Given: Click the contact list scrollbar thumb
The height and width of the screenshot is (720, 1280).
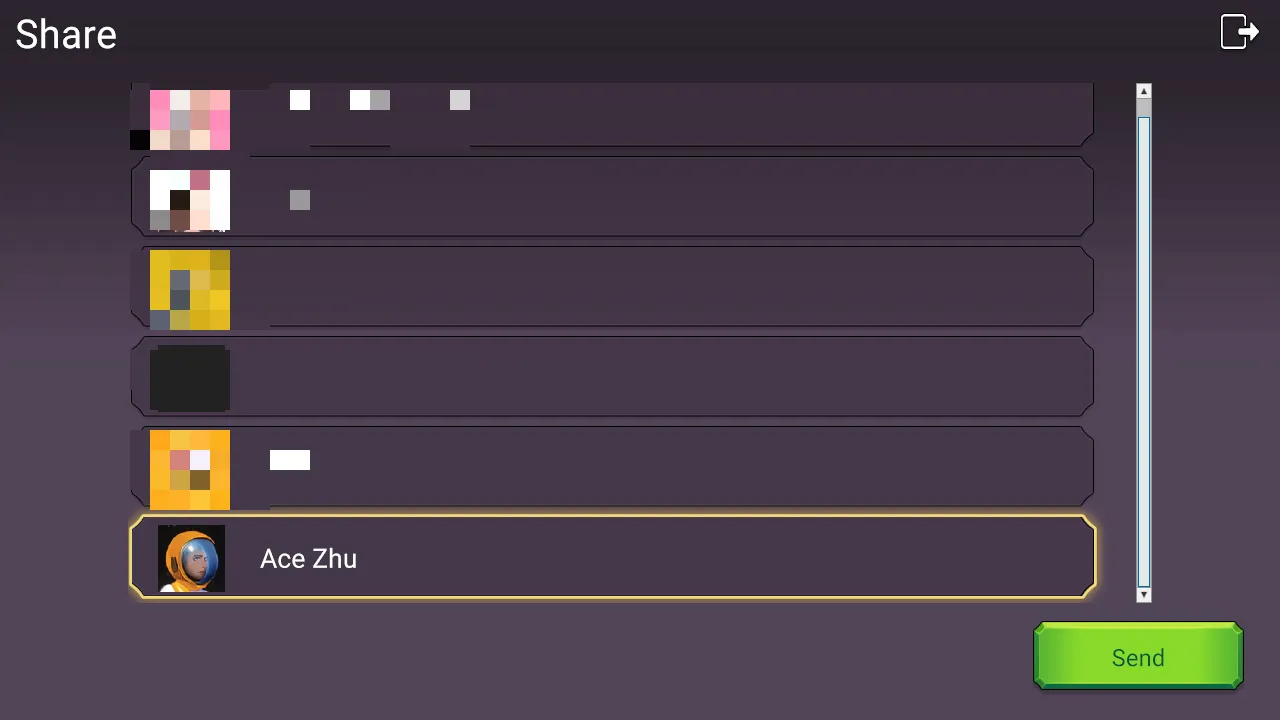Looking at the screenshot, I should coord(1144,350).
